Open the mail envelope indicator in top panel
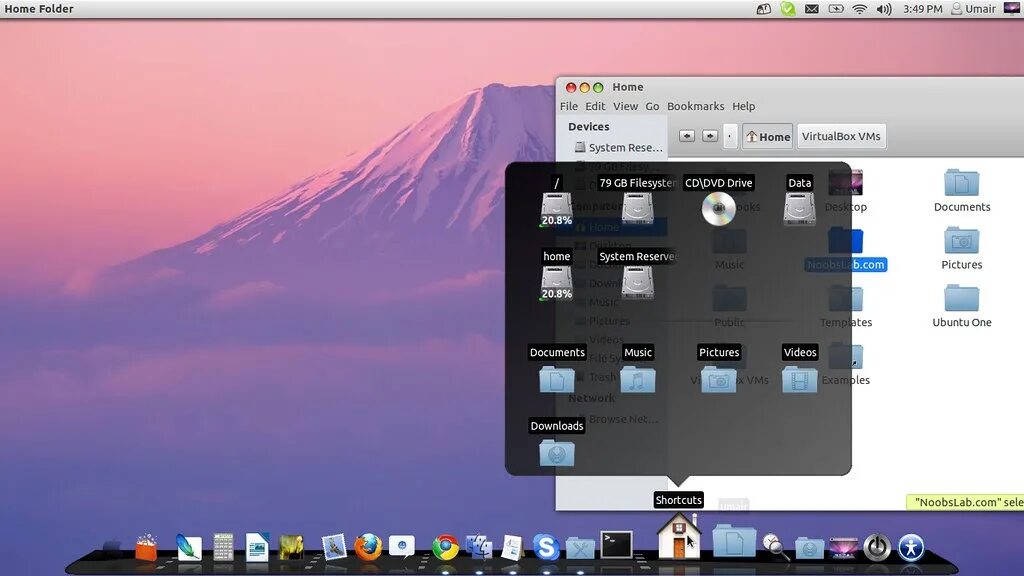Screen dimensions: 1024x576 812,9
